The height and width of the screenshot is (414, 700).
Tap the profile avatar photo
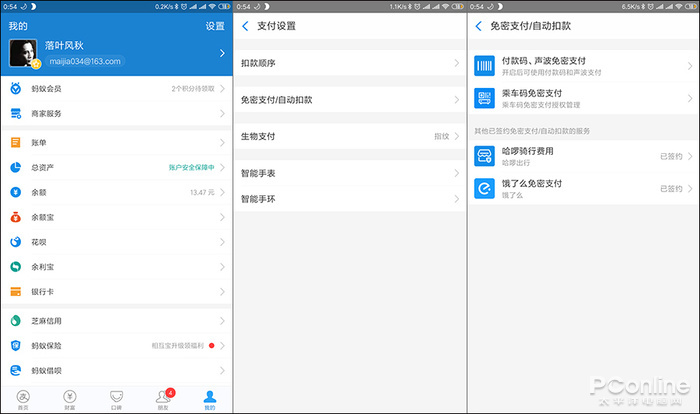23,53
